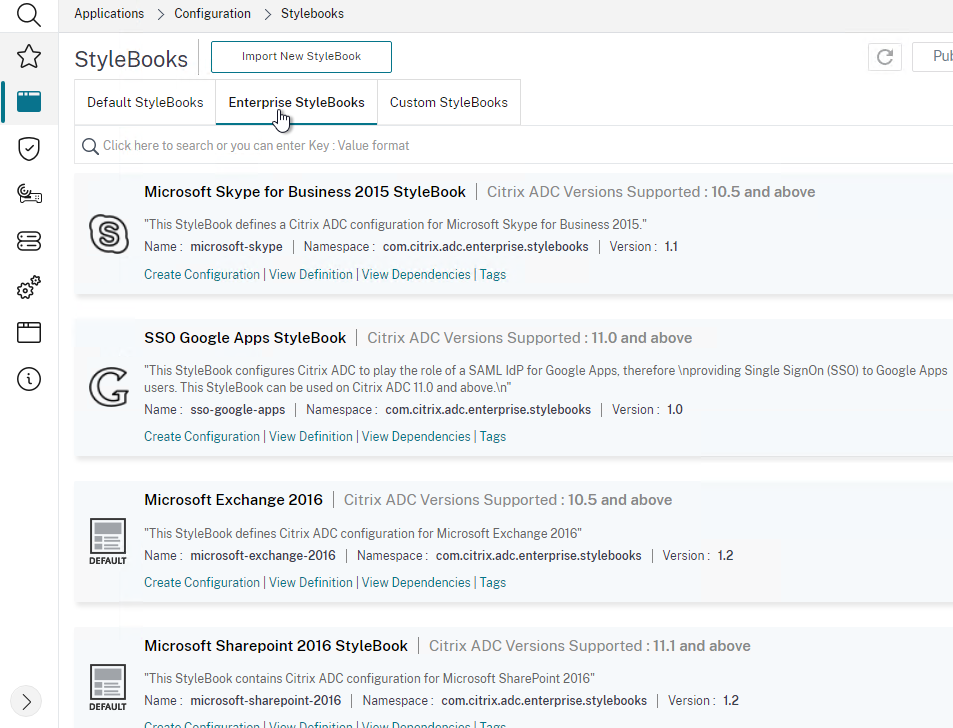Click Sharepoint 2016 StyleBook description text

pos(370,678)
